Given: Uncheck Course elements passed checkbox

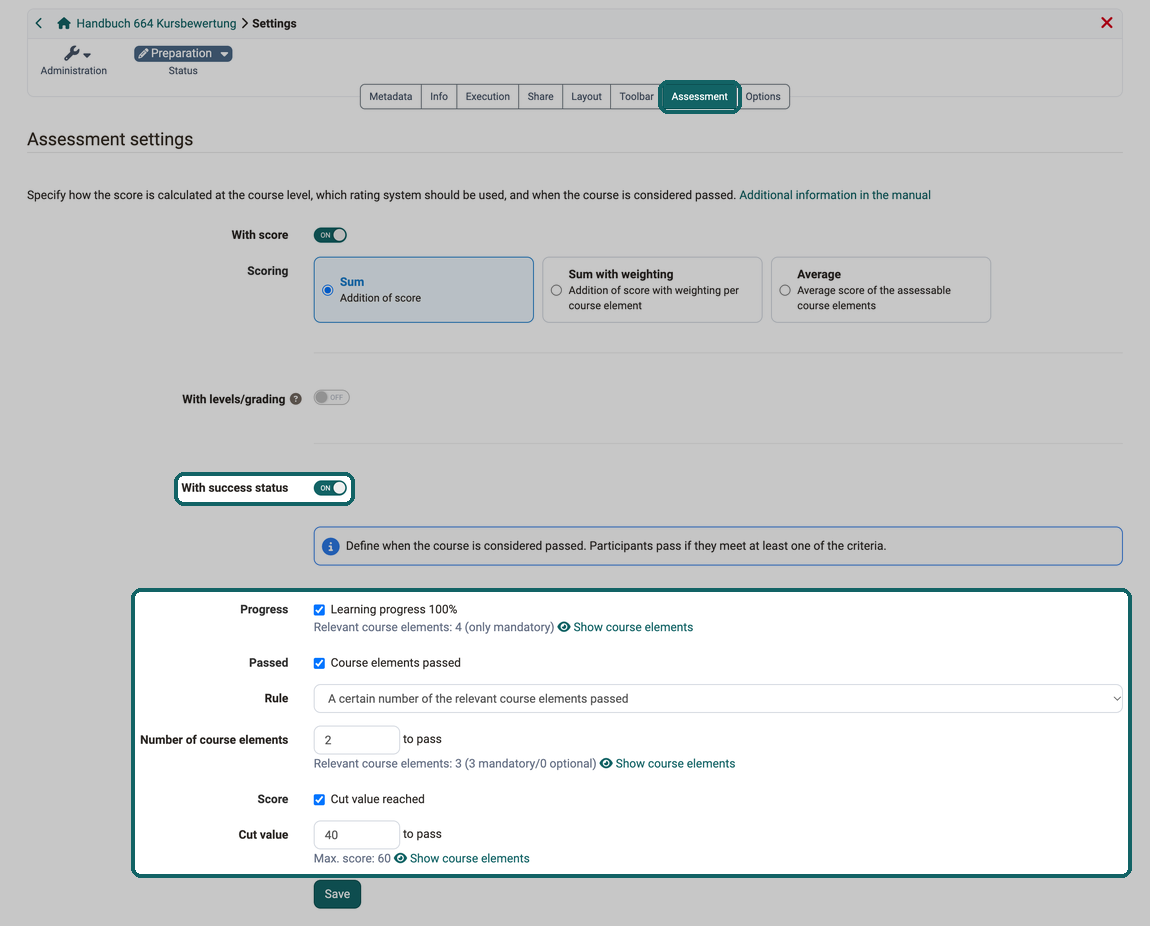Looking at the screenshot, I should (319, 664).
